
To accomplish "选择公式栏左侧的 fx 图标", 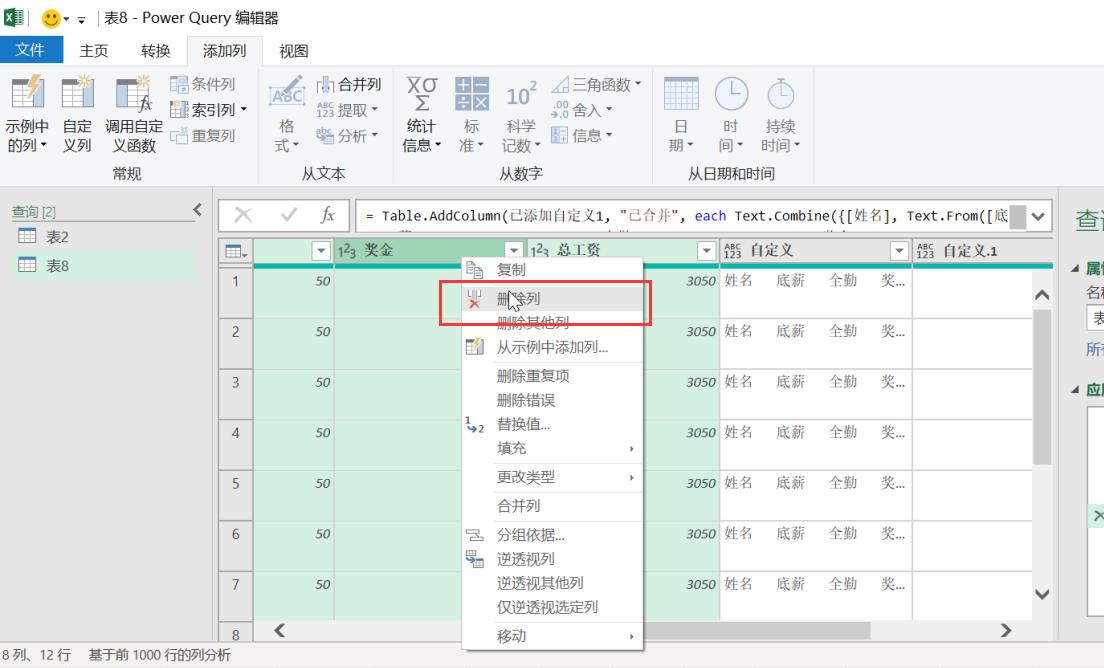I will tap(327, 215).
